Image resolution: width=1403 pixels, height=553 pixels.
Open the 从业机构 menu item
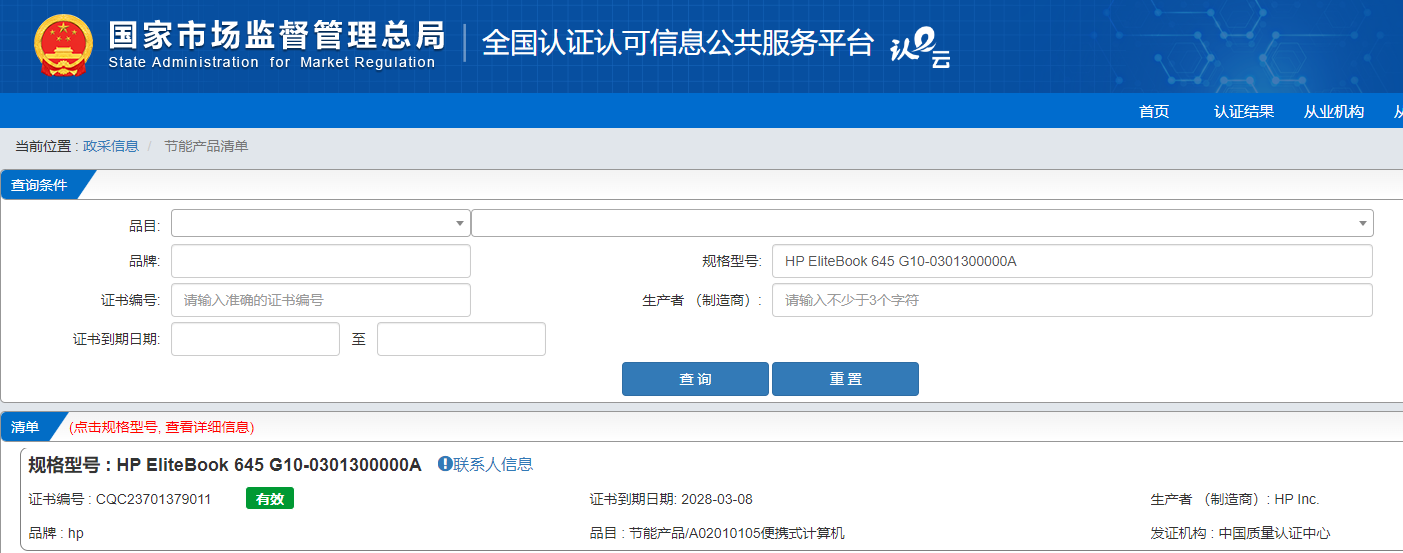point(1333,111)
